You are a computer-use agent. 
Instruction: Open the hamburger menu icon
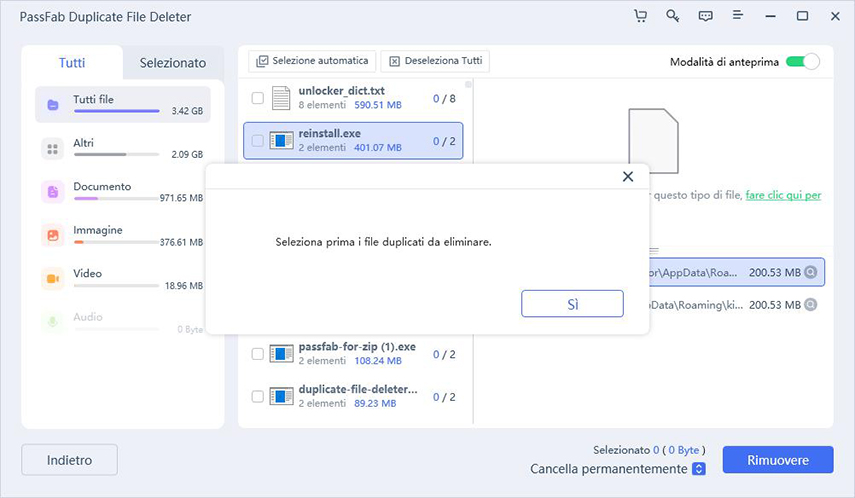pos(738,16)
